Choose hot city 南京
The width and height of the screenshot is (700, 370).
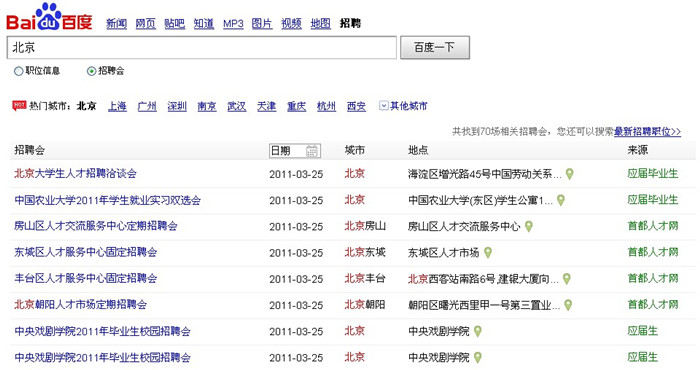coord(207,106)
